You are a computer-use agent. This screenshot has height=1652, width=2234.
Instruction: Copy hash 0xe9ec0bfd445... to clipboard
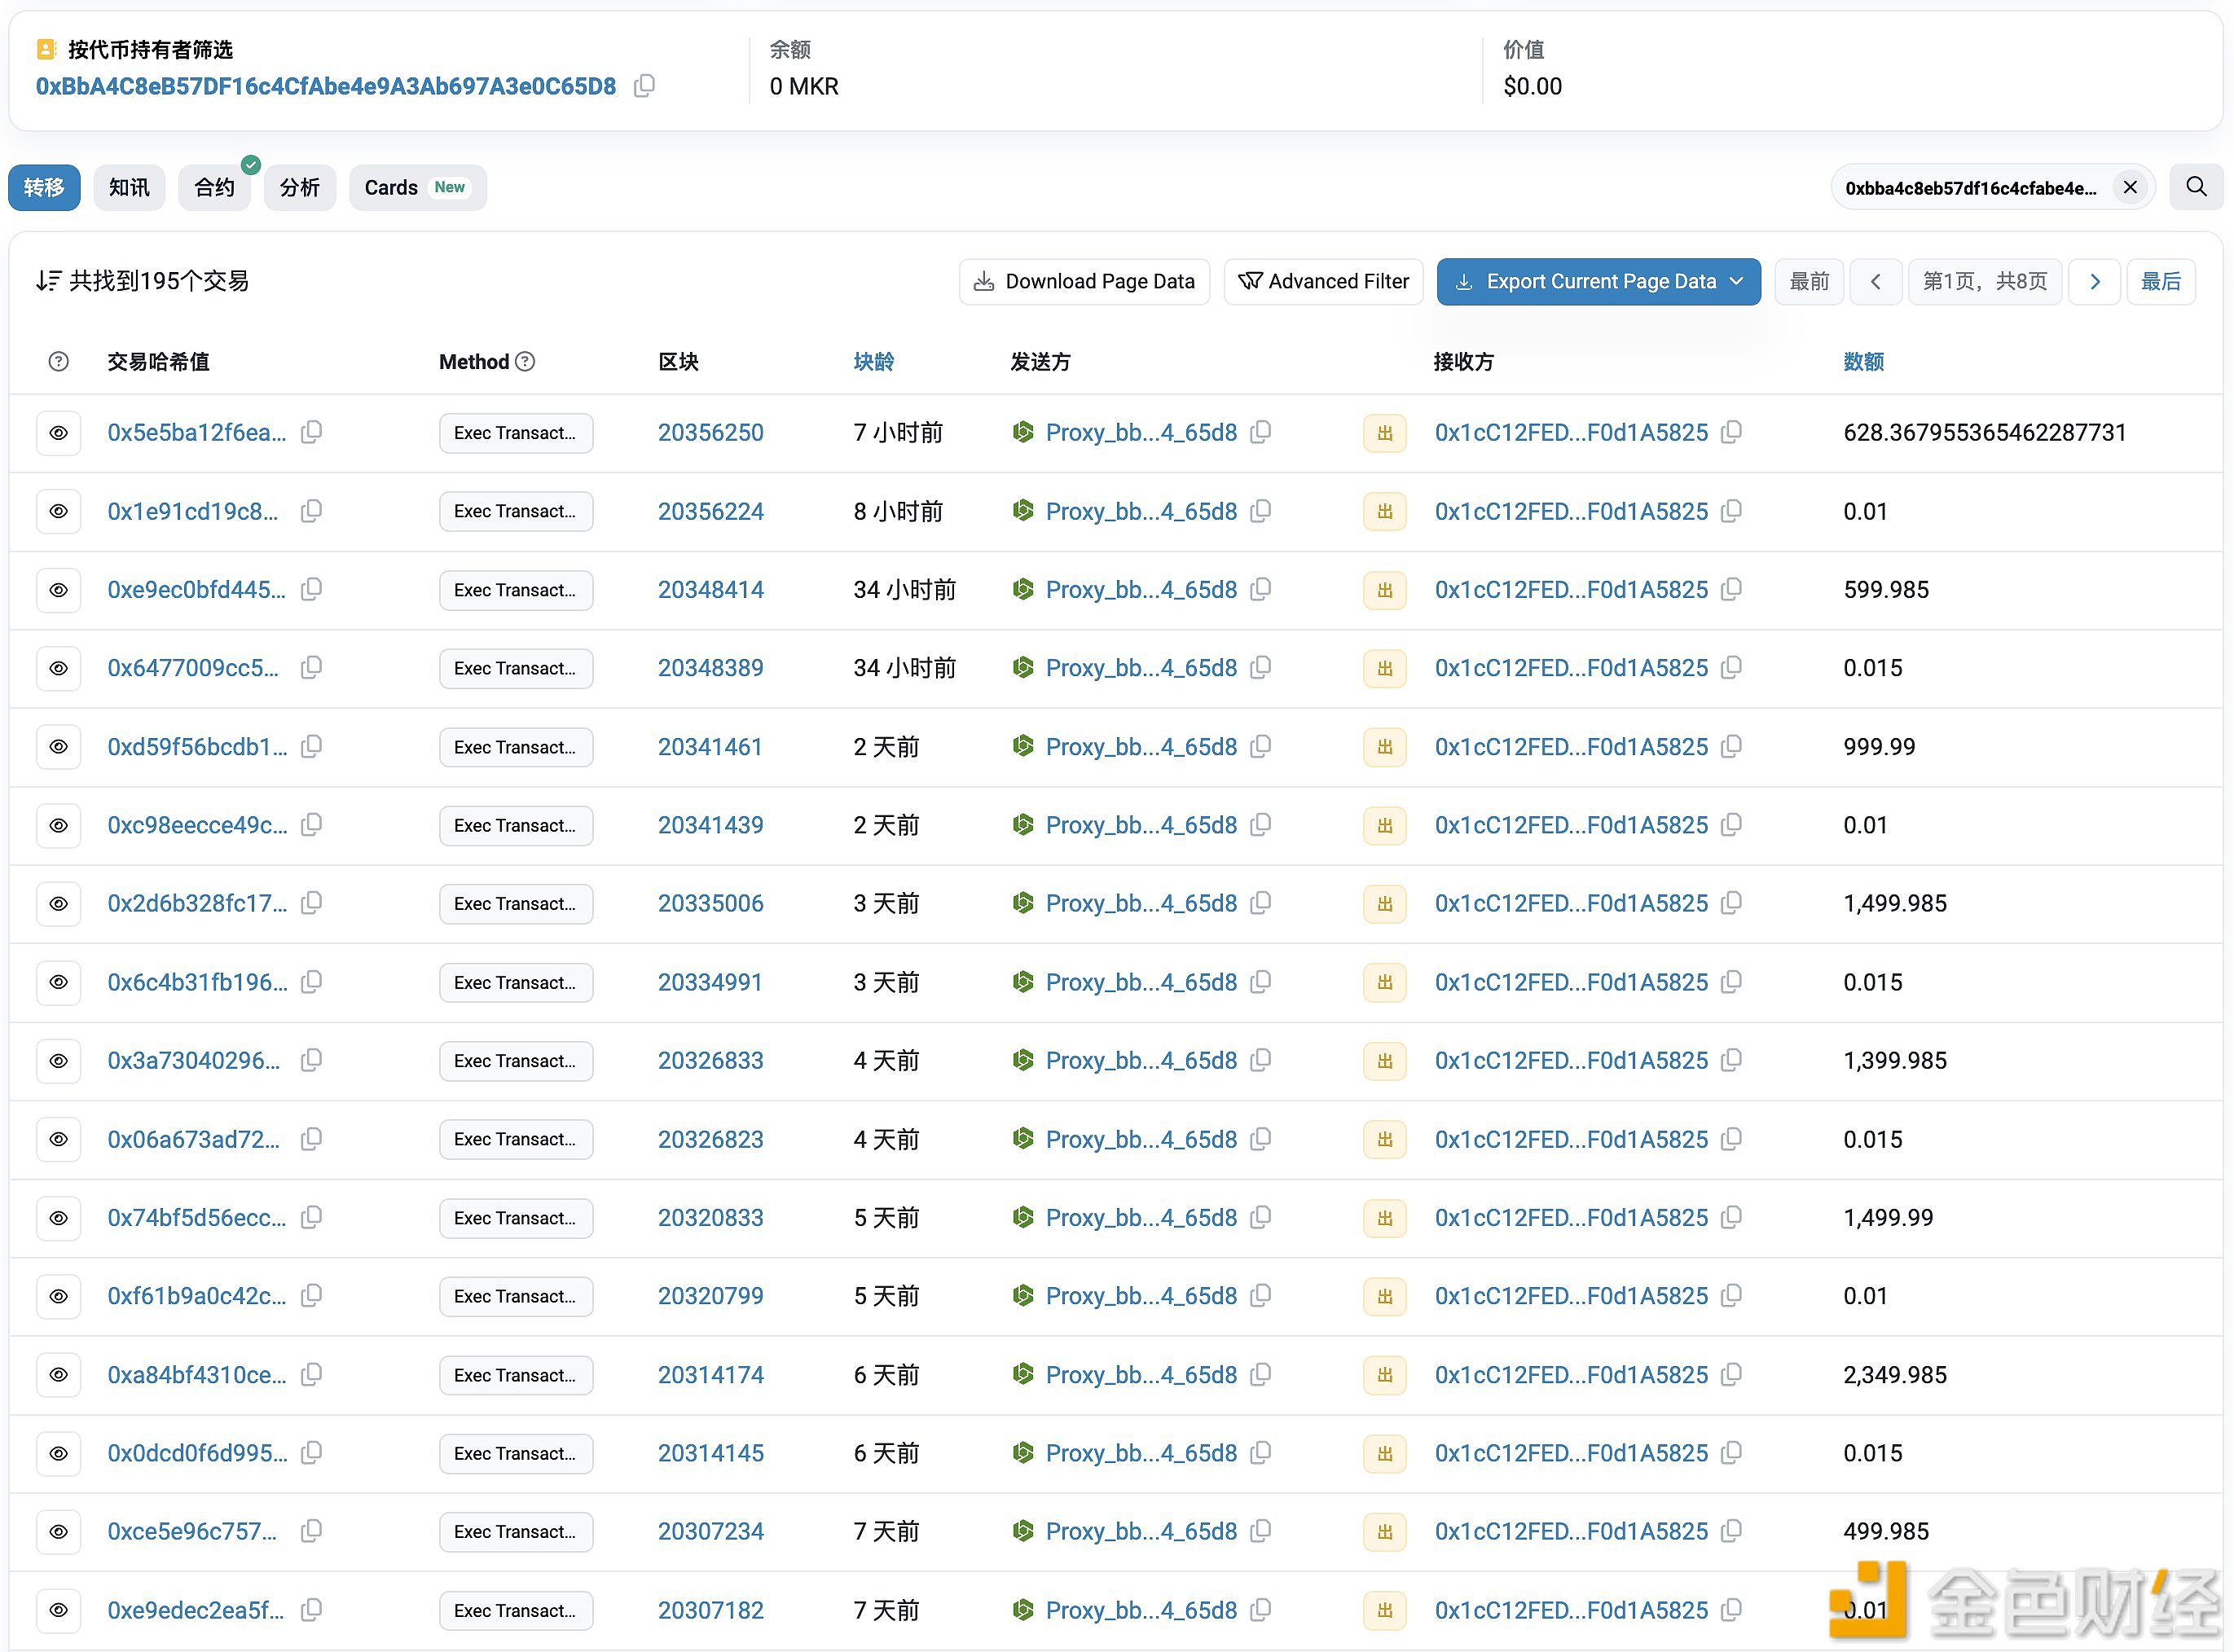[312, 589]
